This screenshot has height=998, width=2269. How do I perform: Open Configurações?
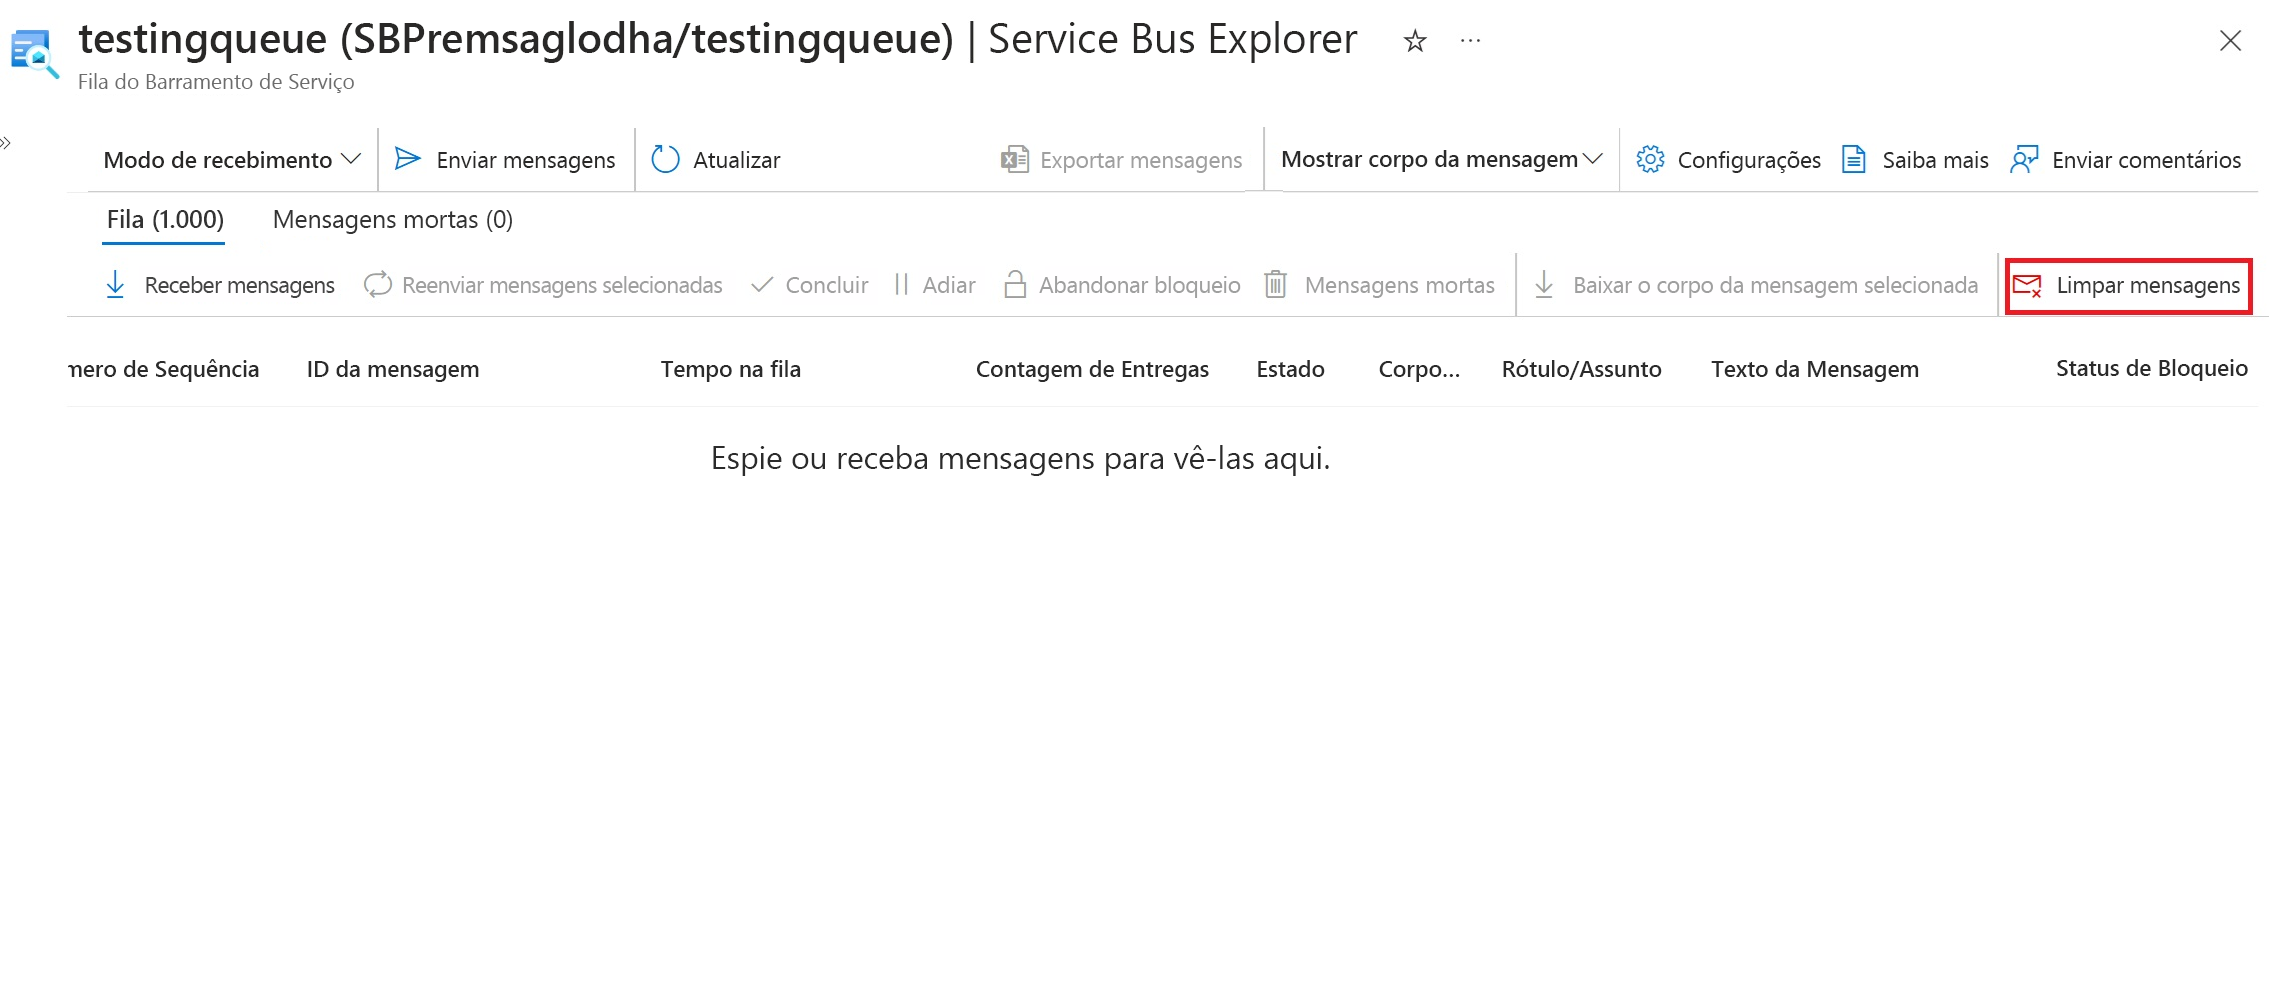point(1728,160)
